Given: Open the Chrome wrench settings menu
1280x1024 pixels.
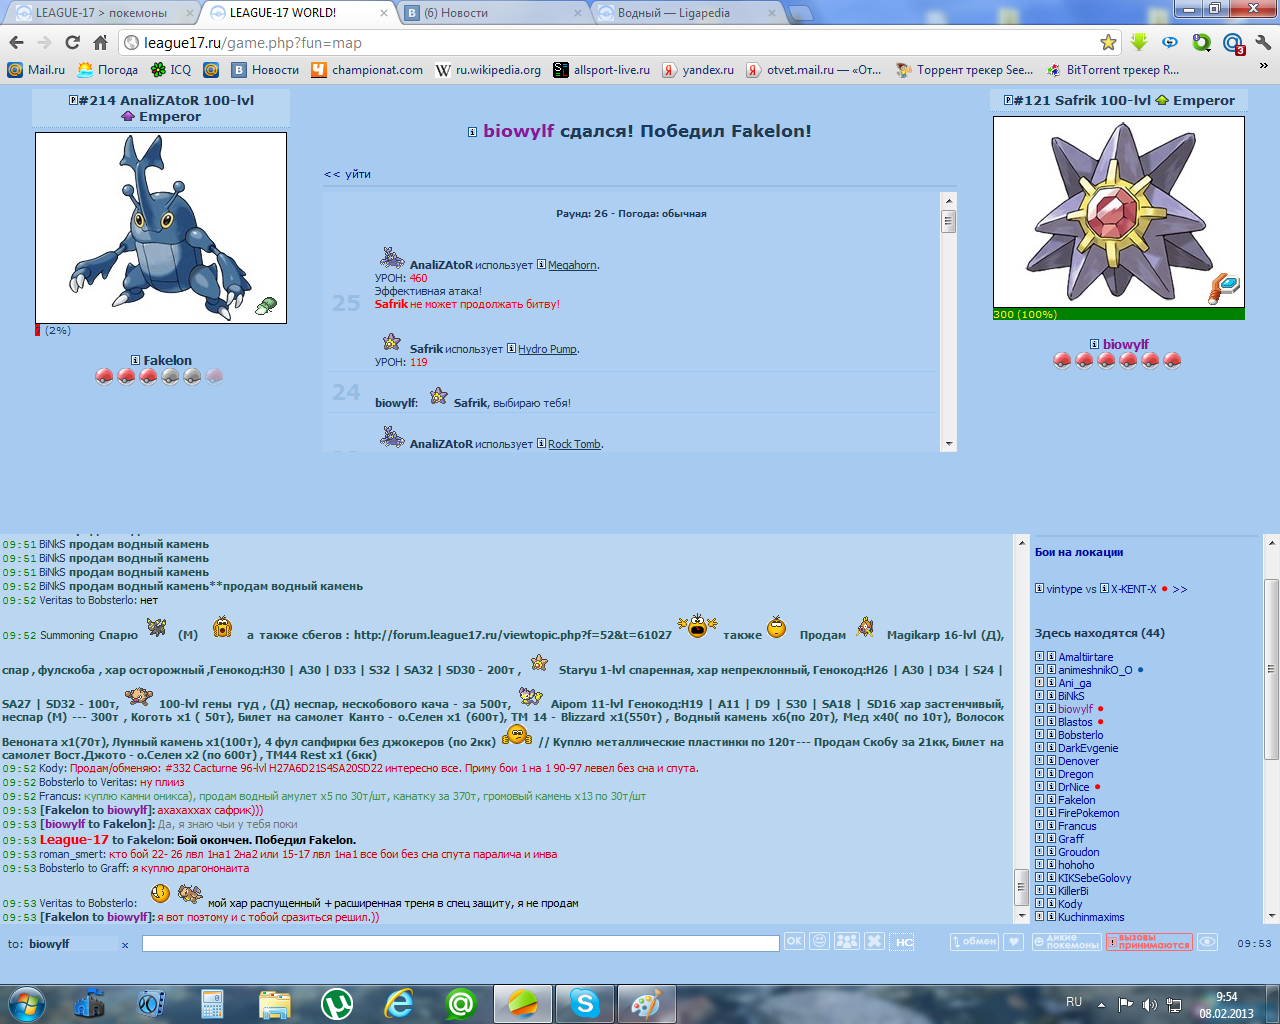Looking at the screenshot, I should [x=1263, y=42].
